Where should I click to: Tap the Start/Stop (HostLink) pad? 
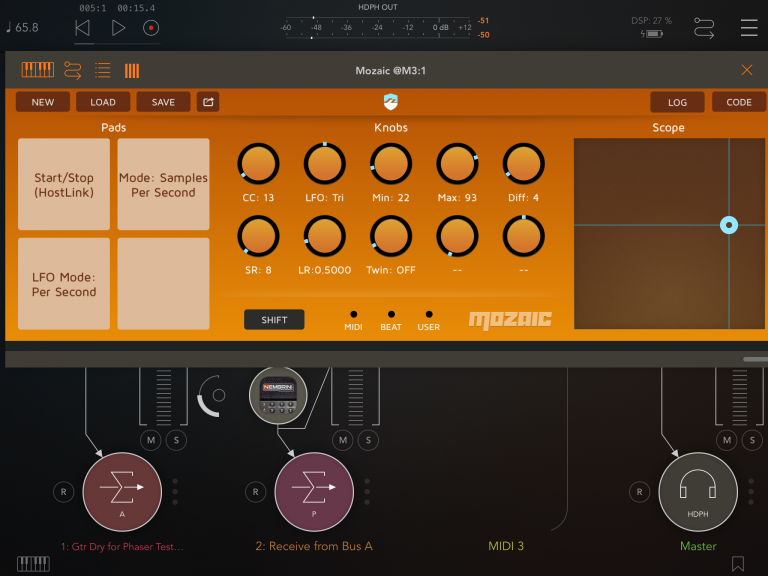pyautogui.click(x=64, y=184)
